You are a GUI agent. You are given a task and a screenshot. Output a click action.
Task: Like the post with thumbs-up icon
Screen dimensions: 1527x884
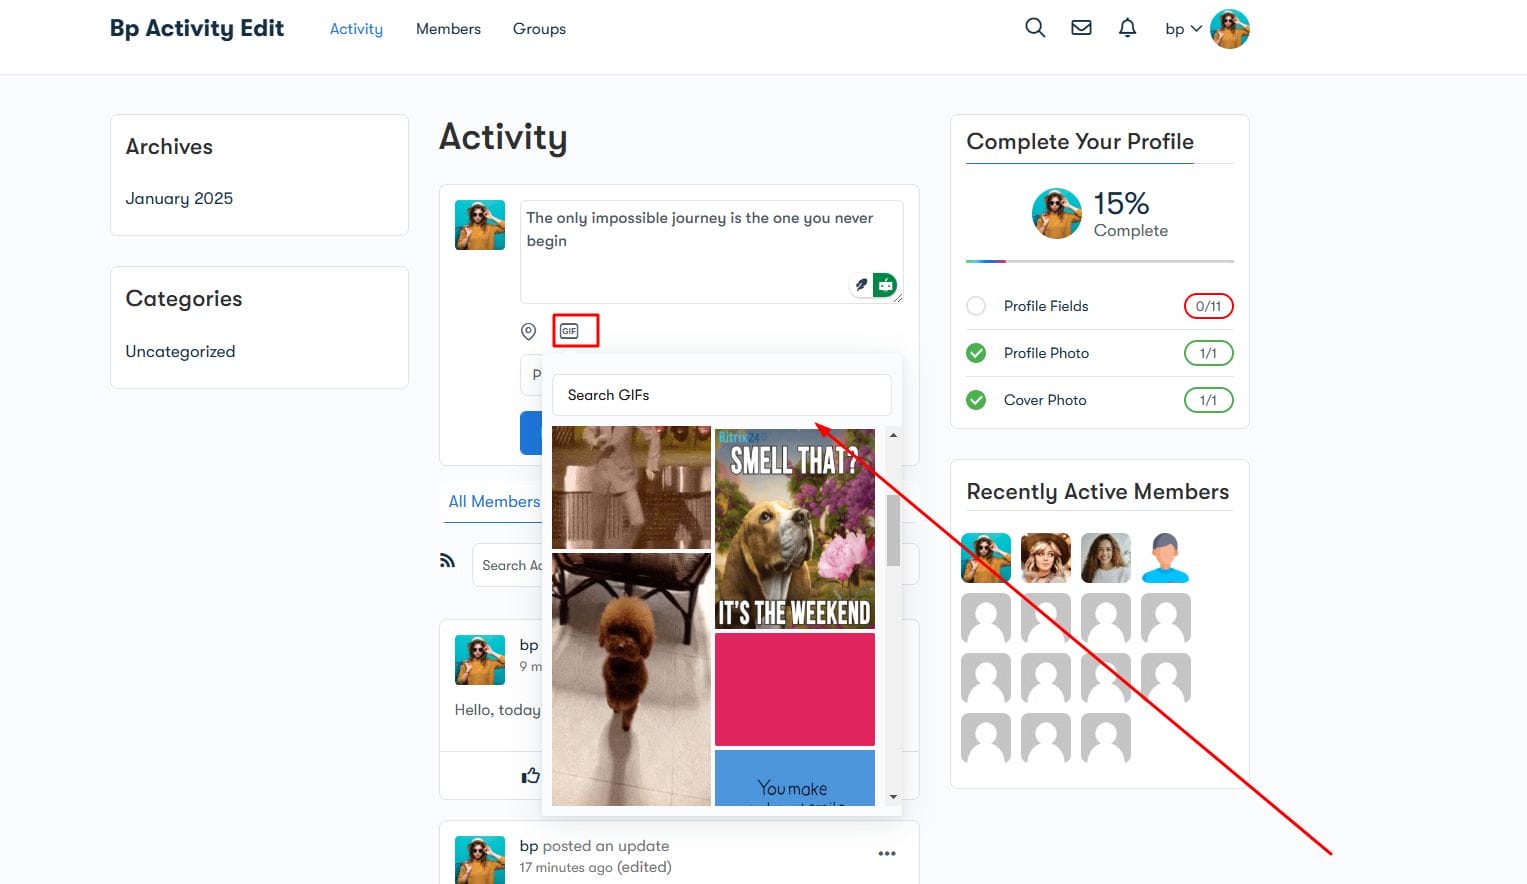[530, 775]
